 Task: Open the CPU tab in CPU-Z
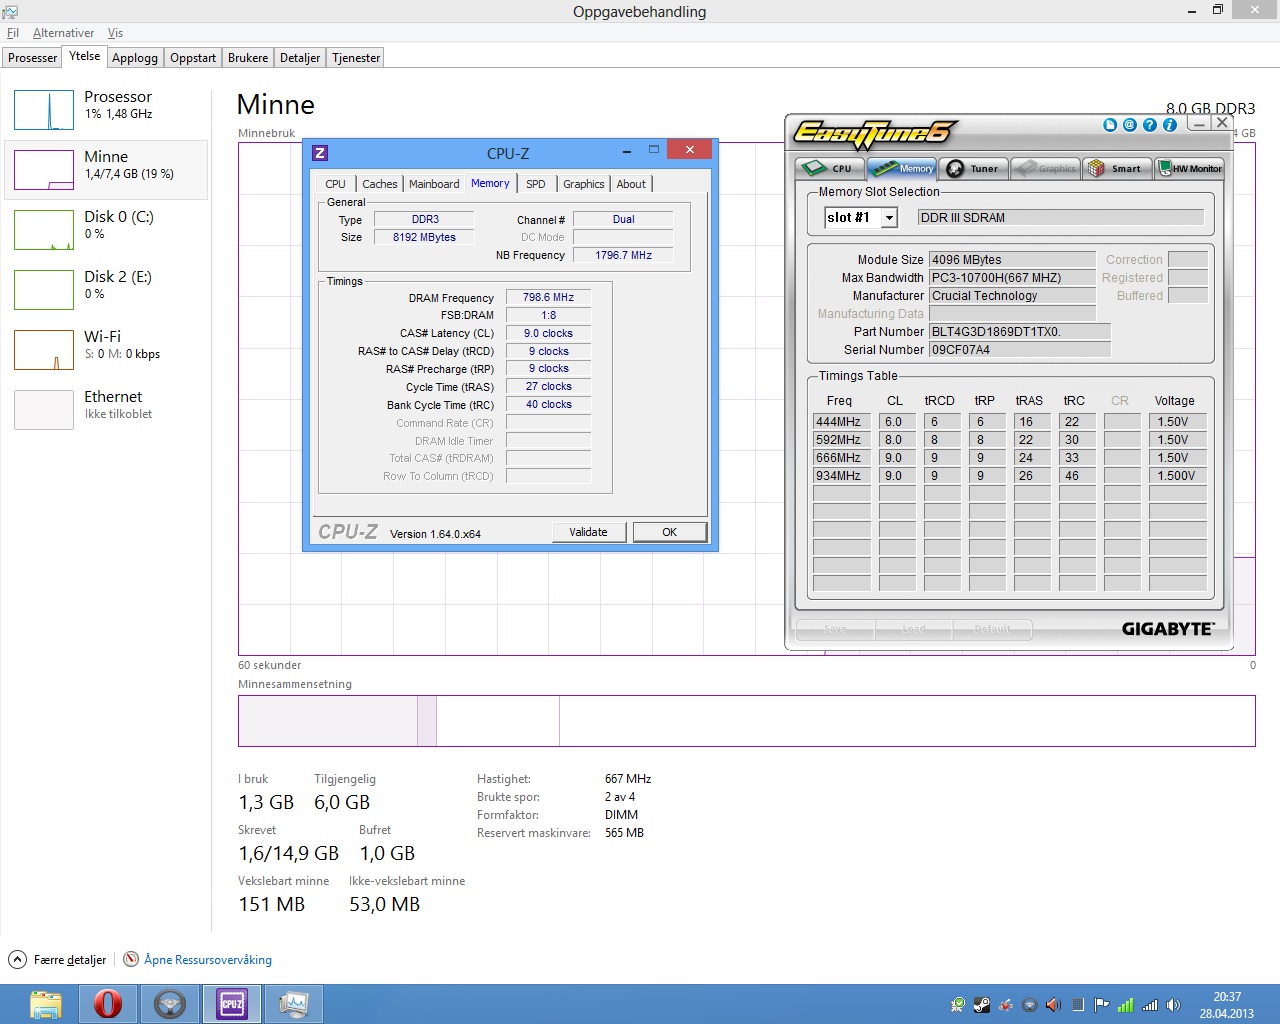pos(336,184)
